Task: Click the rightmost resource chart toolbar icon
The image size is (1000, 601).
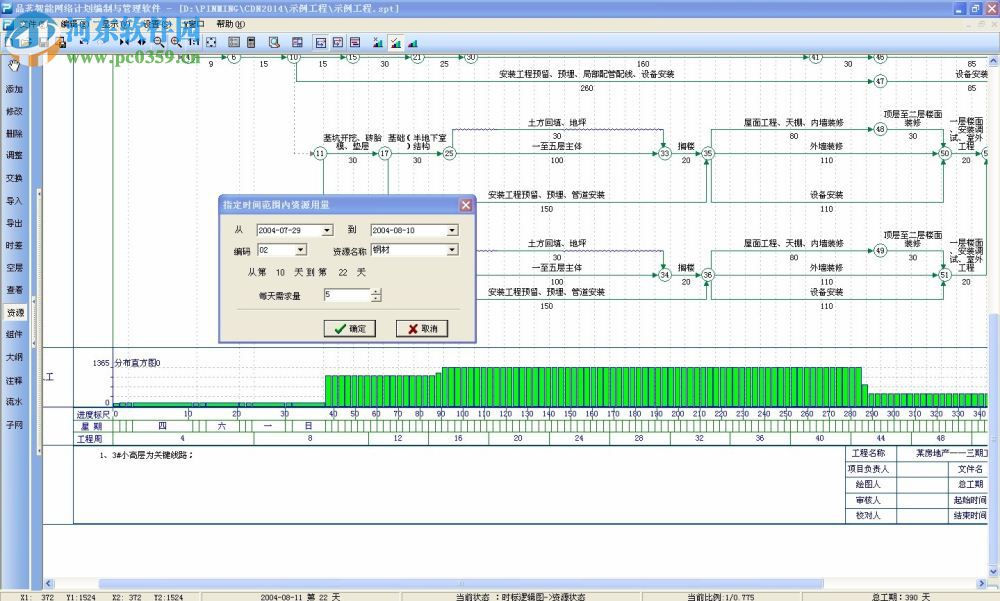Action: coord(413,43)
